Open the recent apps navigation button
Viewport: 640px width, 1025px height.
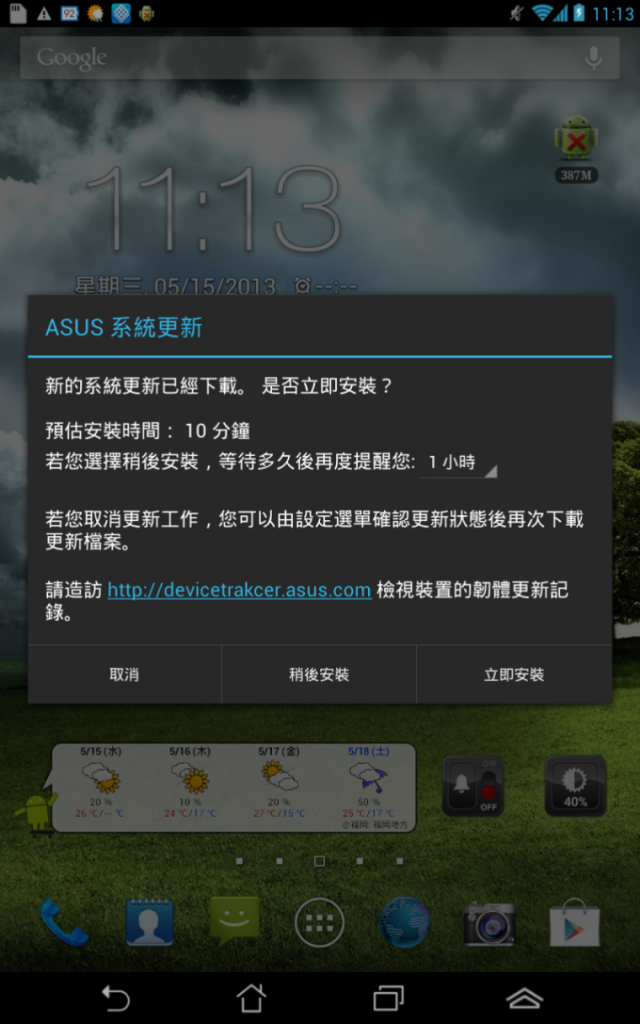(388, 998)
